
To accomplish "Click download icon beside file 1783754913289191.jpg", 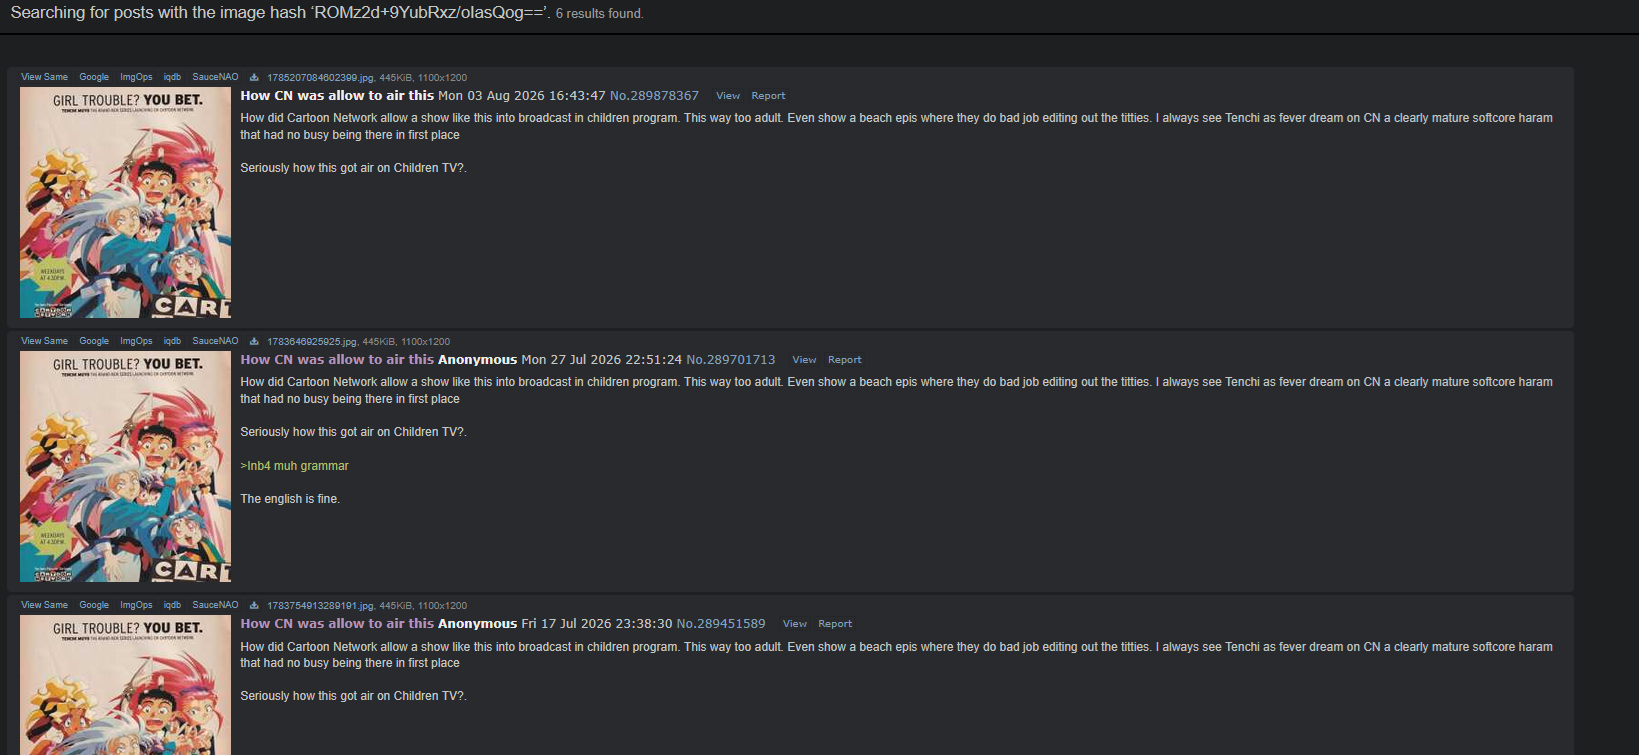I will (254, 605).
